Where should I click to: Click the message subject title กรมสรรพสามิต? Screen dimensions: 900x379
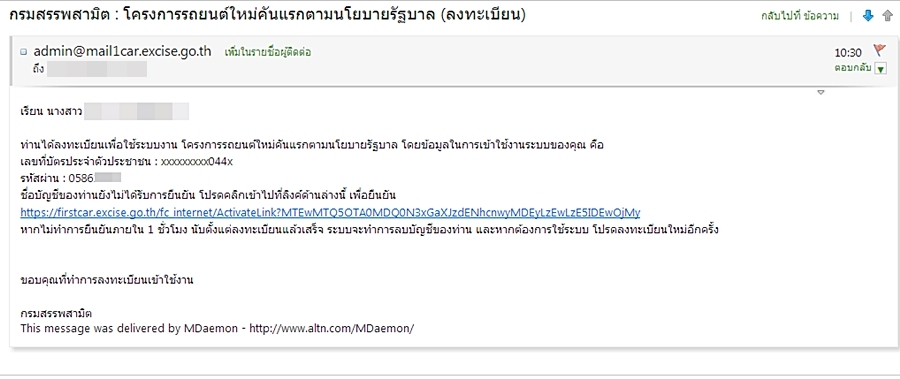[267, 15]
